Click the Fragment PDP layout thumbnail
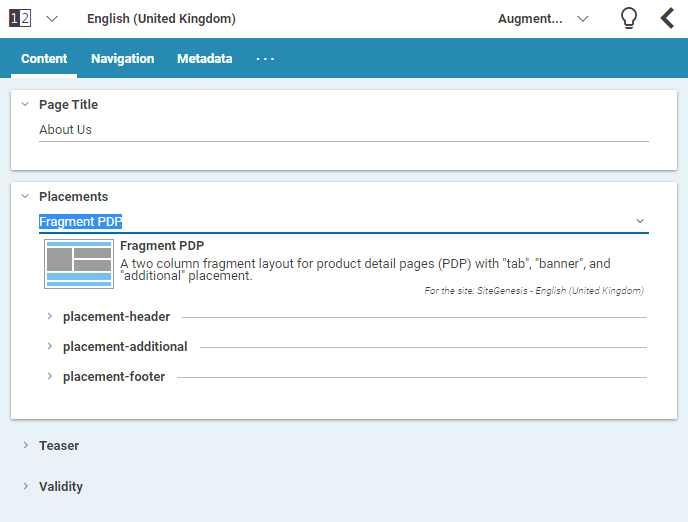688x522 pixels. click(78, 264)
